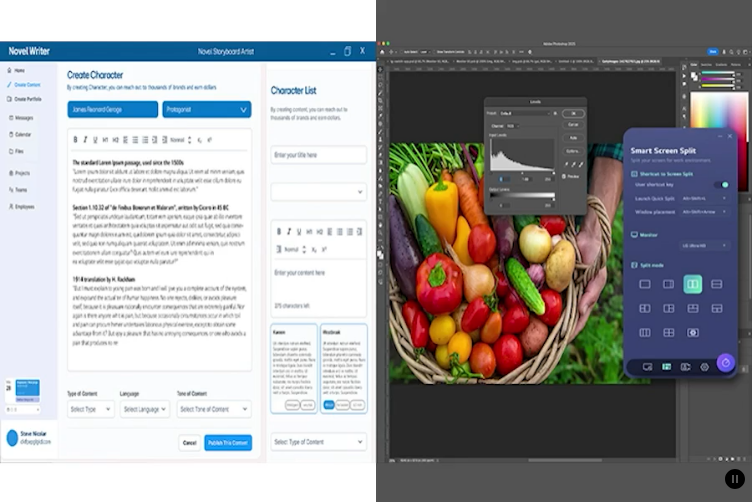Click the Publish This Content button
This screenshot has width=752, height=502.
coord(228,442)
